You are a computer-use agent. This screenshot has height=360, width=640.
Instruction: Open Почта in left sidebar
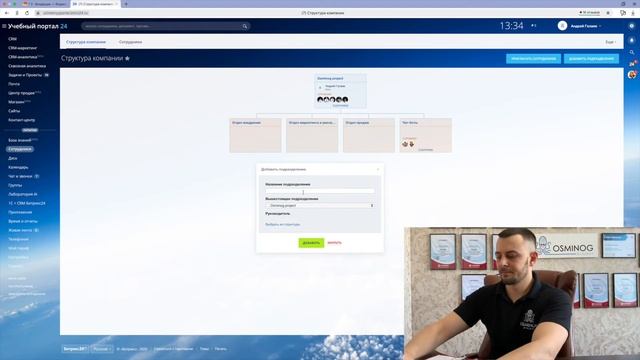14,84
